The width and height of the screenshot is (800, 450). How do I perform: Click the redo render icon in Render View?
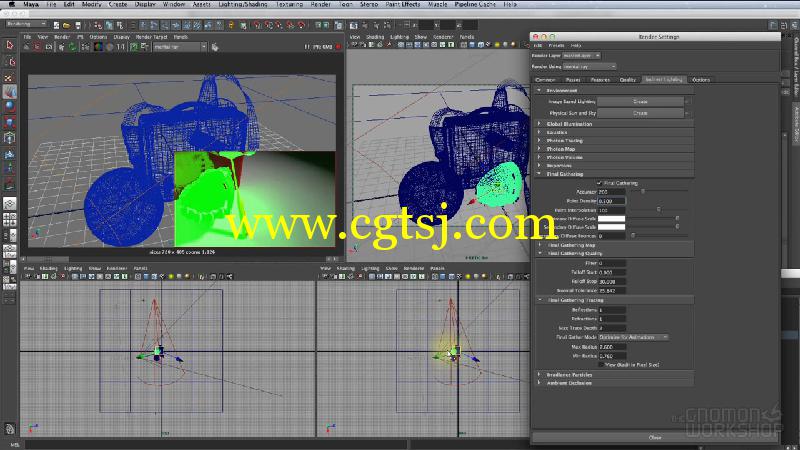27,47
